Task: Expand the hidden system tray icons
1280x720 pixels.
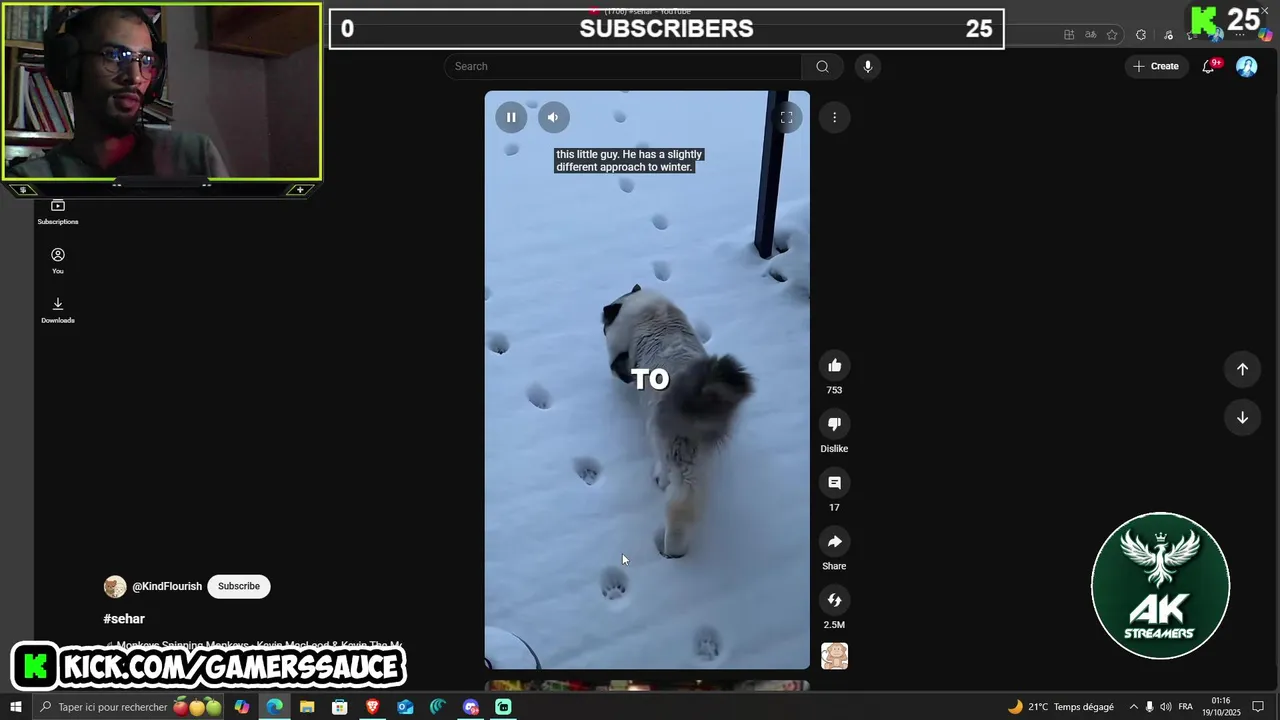Action: (1133, 707)
